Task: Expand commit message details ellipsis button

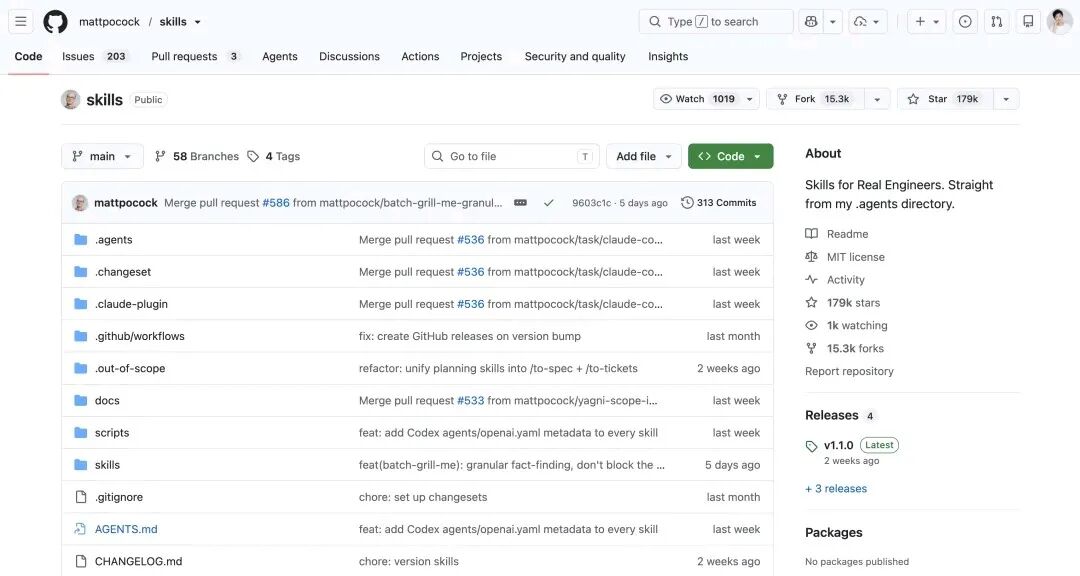Action: pyautogui.click(x=520, y=203)
